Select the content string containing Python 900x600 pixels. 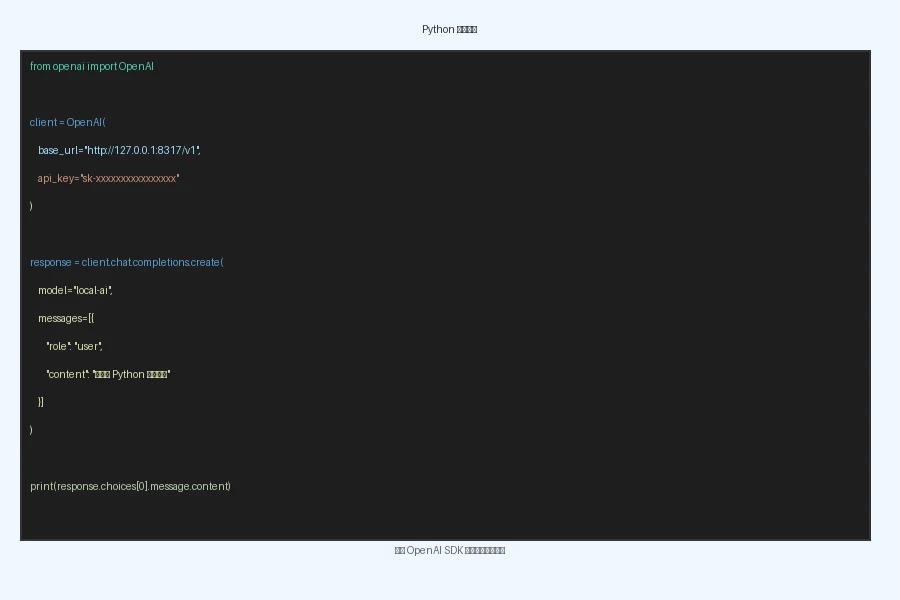pyautogui.click(x=132, y=375)
